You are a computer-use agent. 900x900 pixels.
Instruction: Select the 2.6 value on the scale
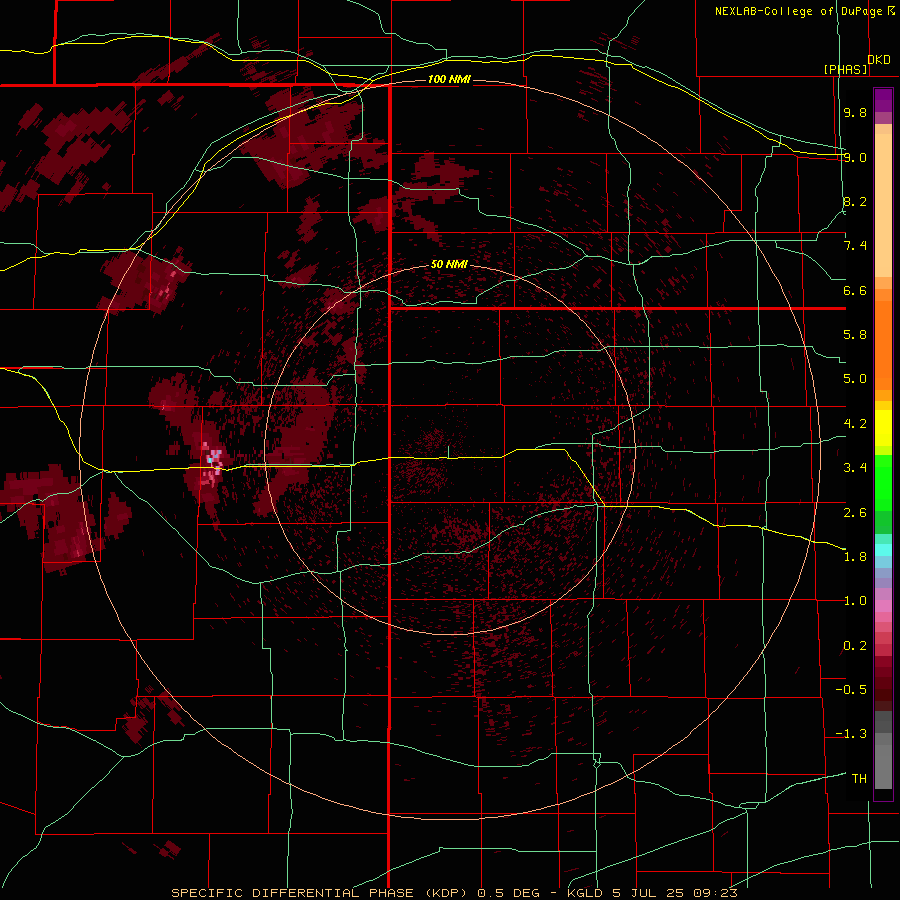click(x=855, y=513)
